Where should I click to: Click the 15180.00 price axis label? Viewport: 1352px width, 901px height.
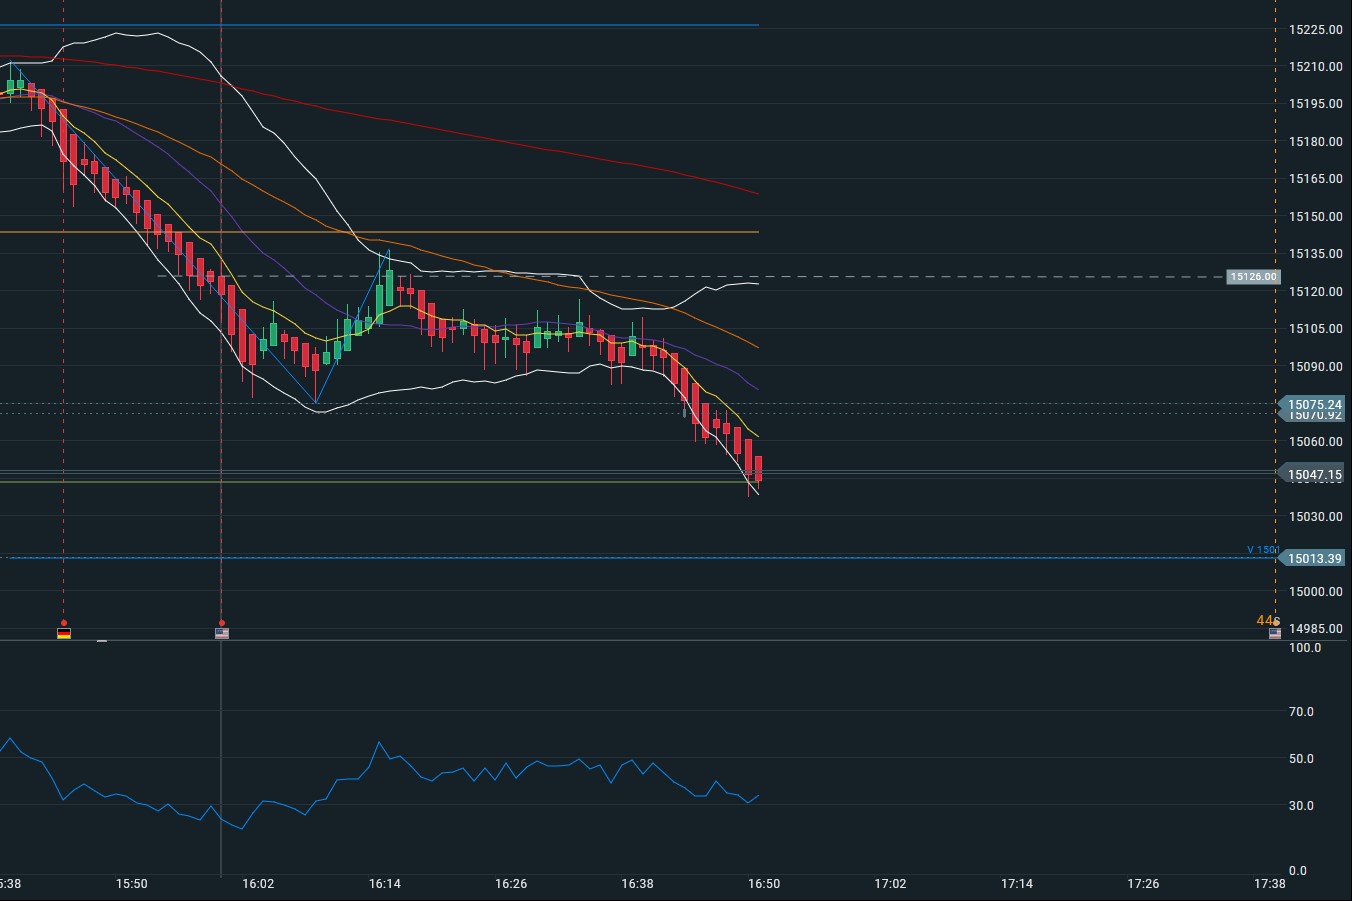pos(1315,142)
